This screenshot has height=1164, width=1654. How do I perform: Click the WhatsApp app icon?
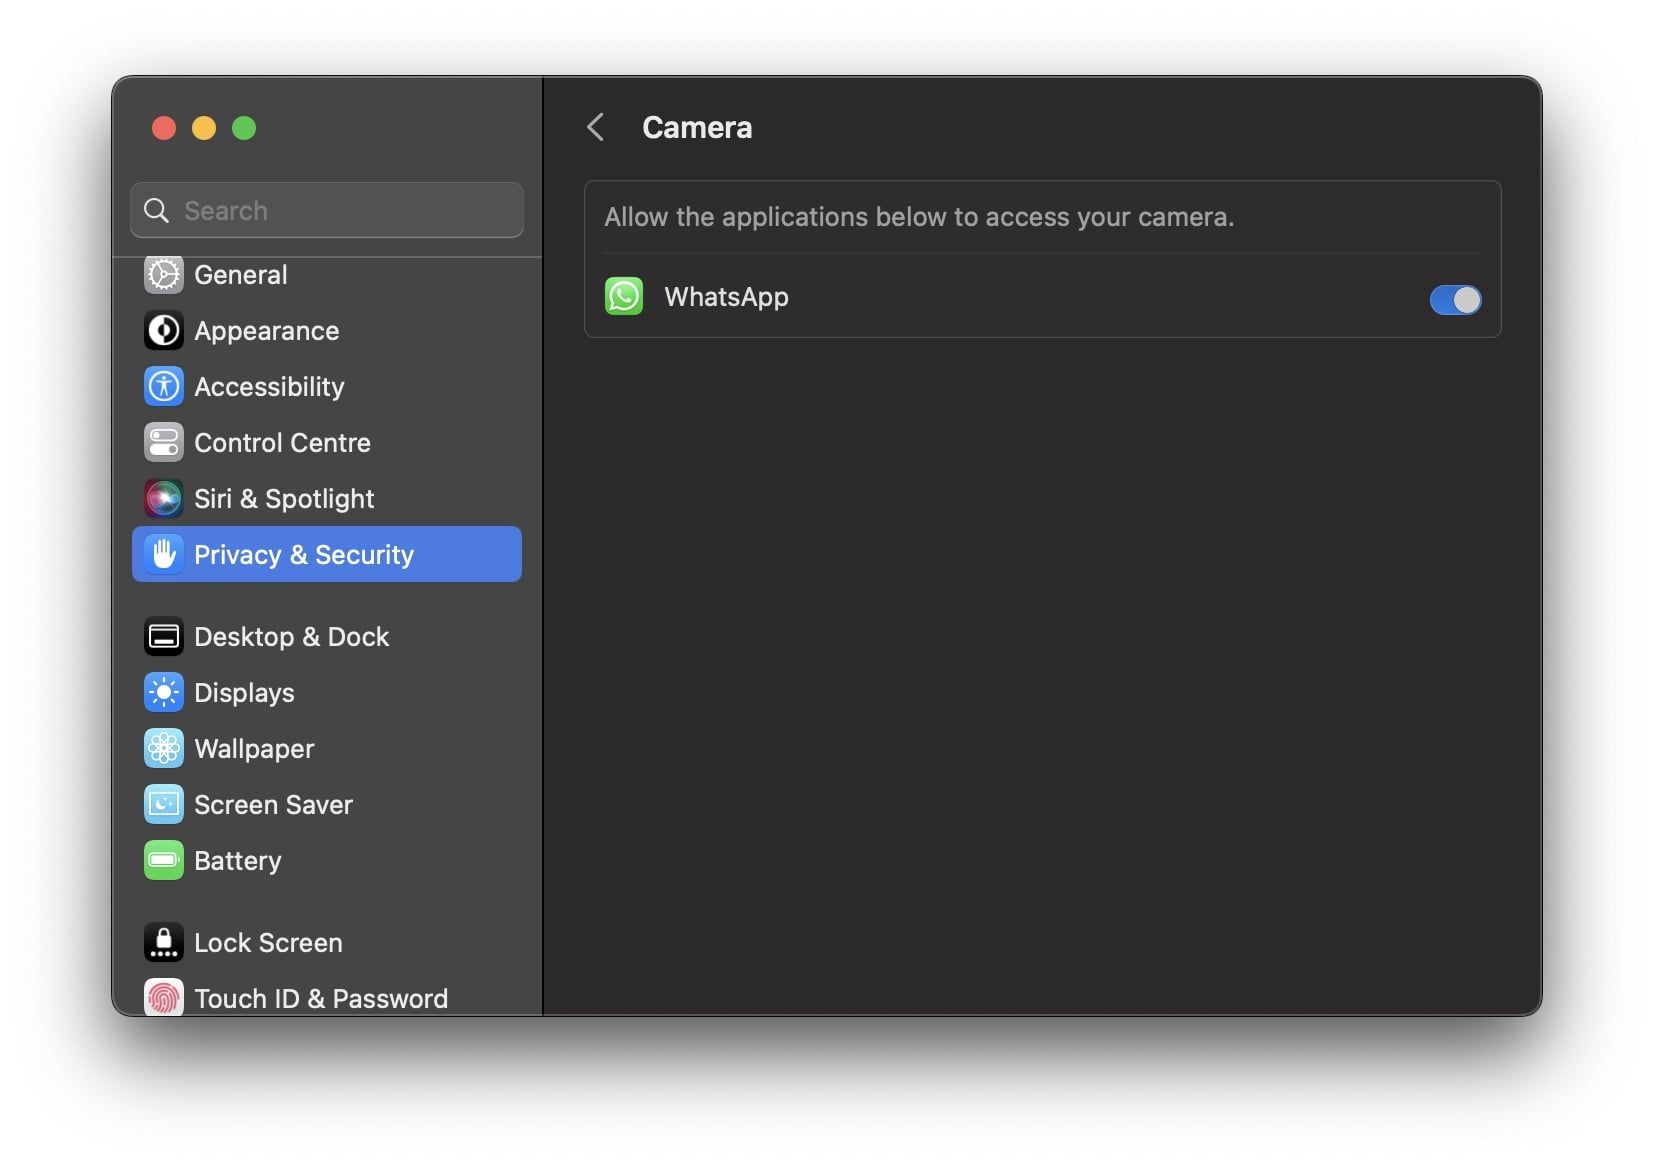point(623,296)
